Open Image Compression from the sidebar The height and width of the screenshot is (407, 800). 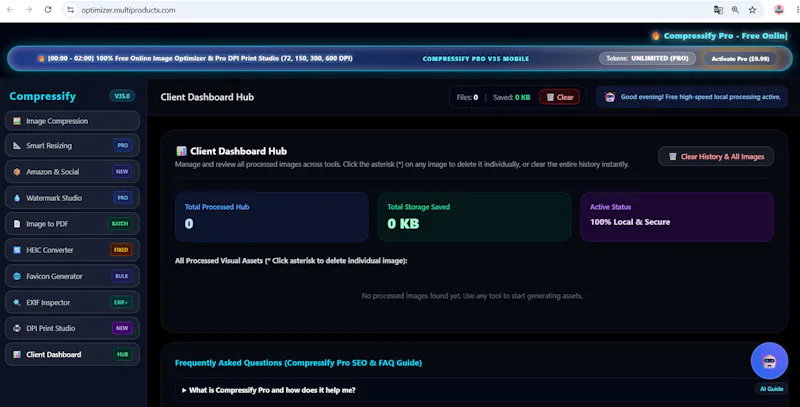pyautogui.click(x=72, y=121)
